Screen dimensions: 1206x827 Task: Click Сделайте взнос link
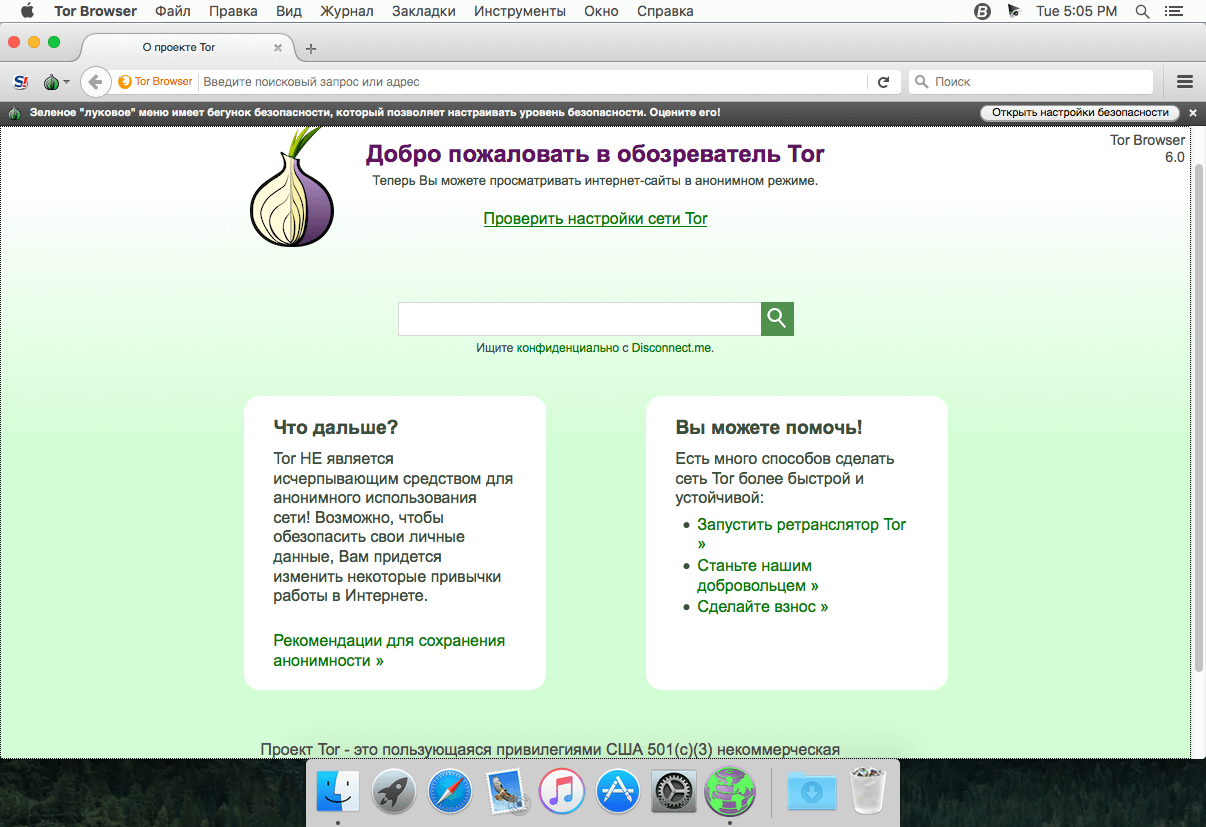coord(762,606)
